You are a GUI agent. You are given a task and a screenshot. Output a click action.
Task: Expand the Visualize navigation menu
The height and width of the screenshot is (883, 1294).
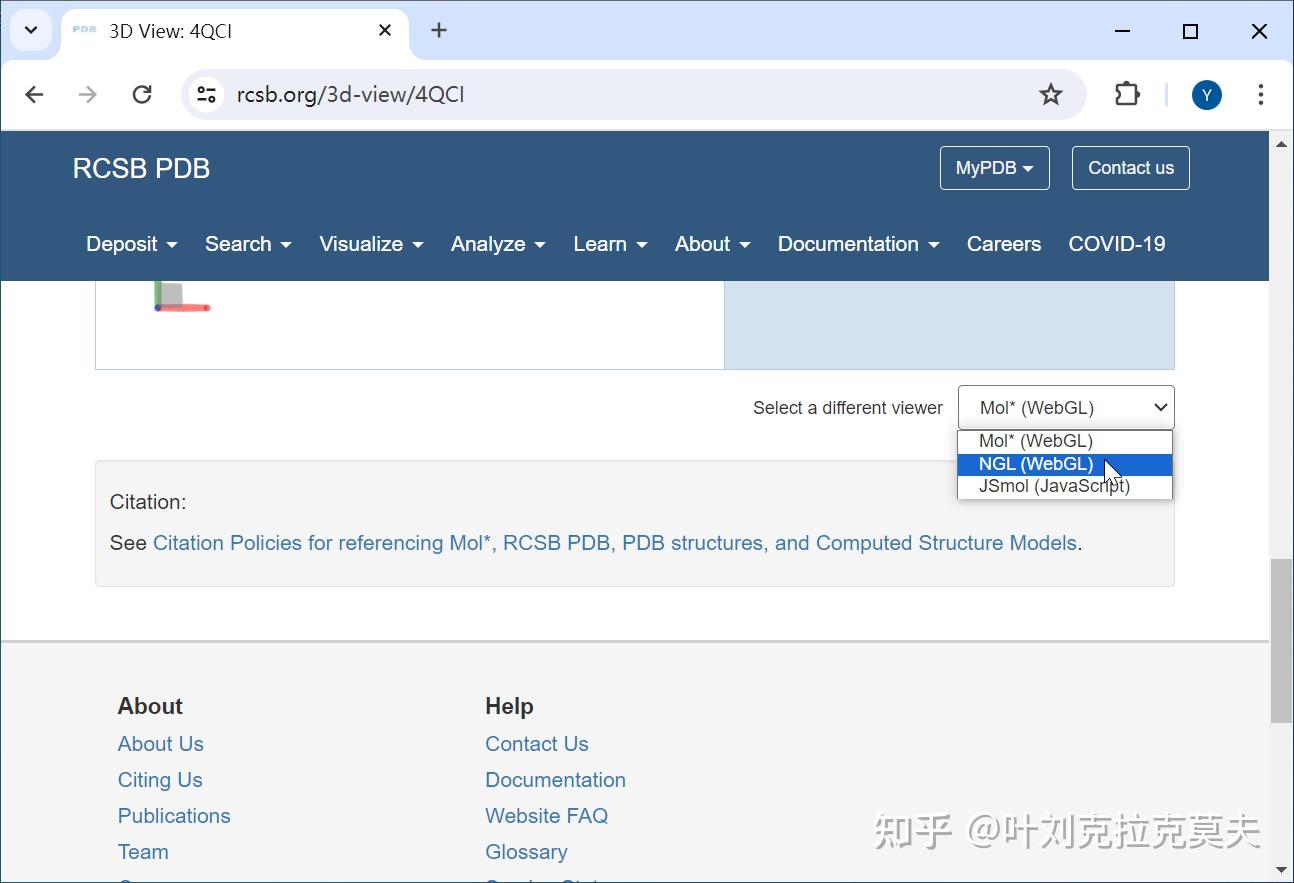point(371,243)
